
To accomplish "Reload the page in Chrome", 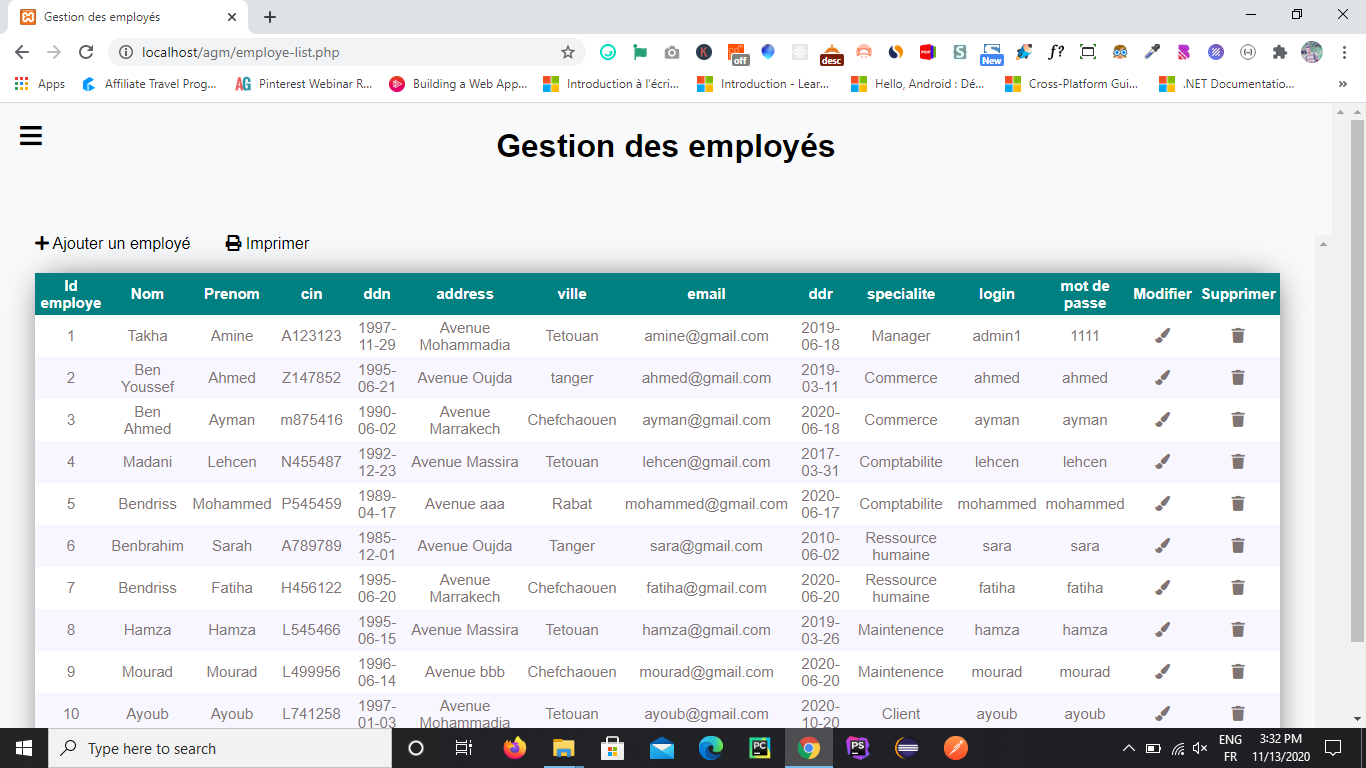I will coord(86,52).
